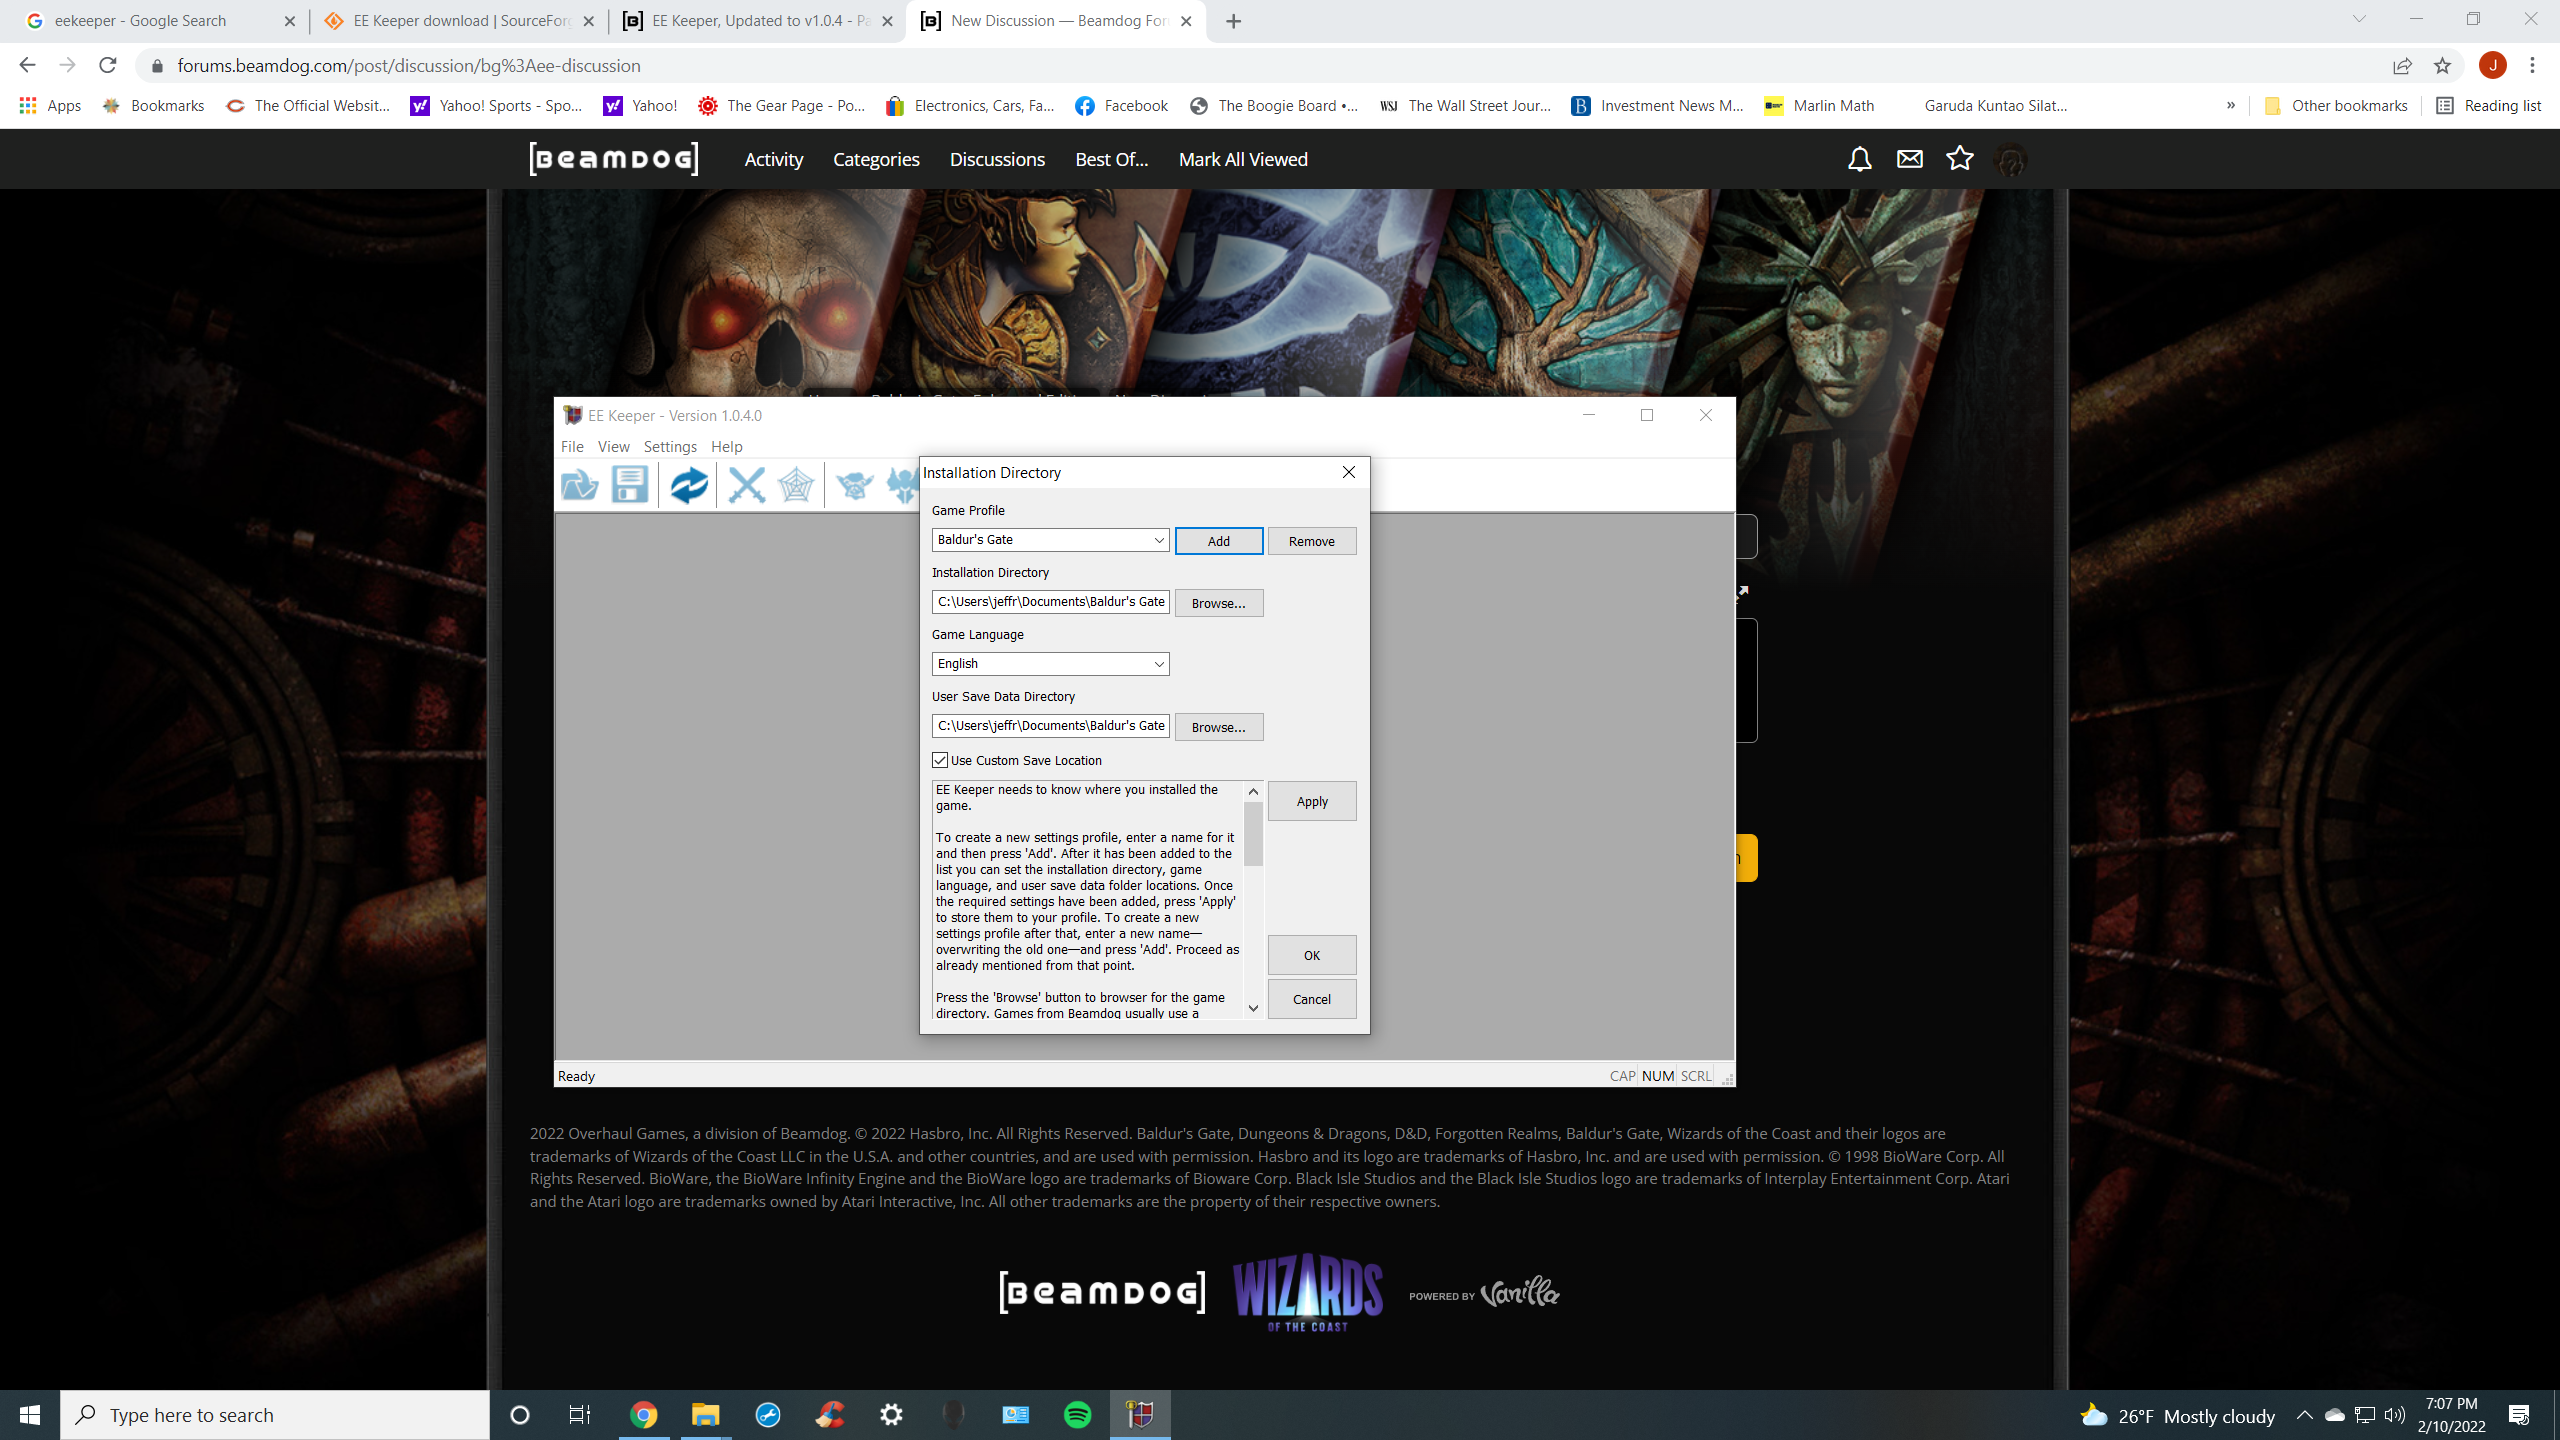Image resolution: width=2560 pixels, height=1440 pixels.
Task: Open Reading list panel
Action: point(2488,106)
